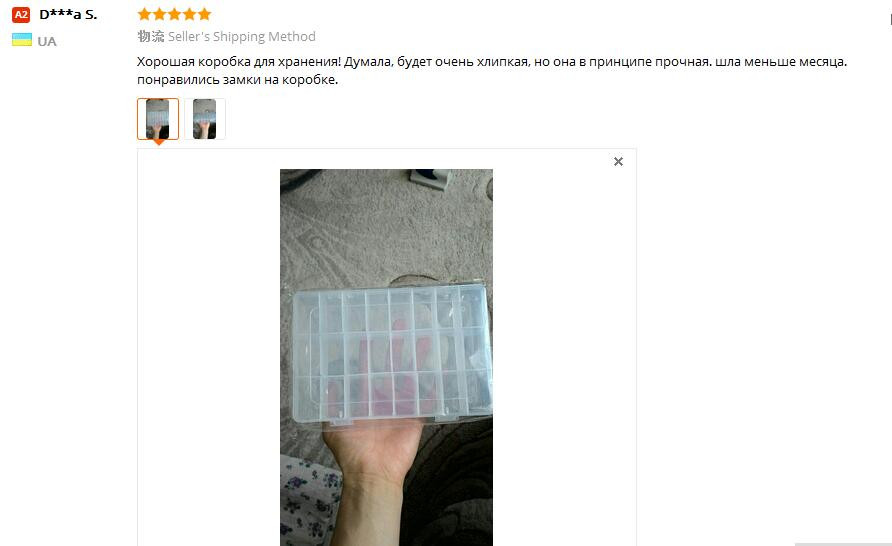Close the enlarged review photo
Screen dimensions: 892x546
618,162
